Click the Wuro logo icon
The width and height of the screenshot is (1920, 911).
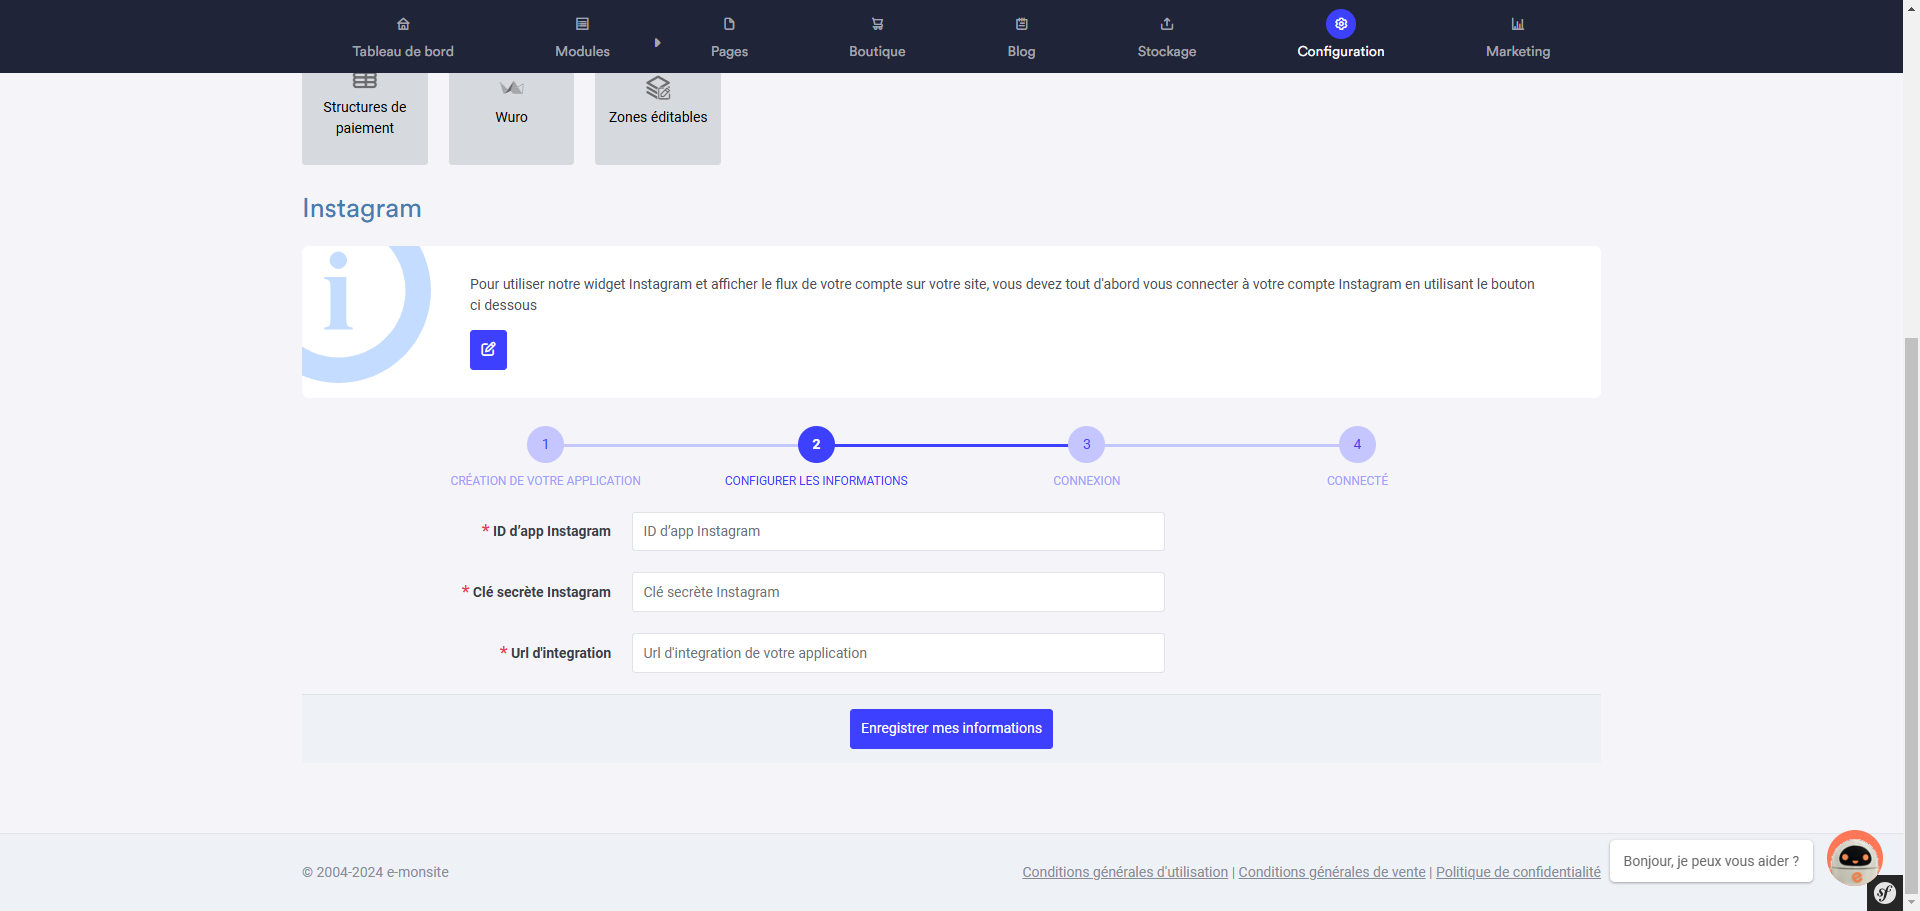[x=511, y=88]
